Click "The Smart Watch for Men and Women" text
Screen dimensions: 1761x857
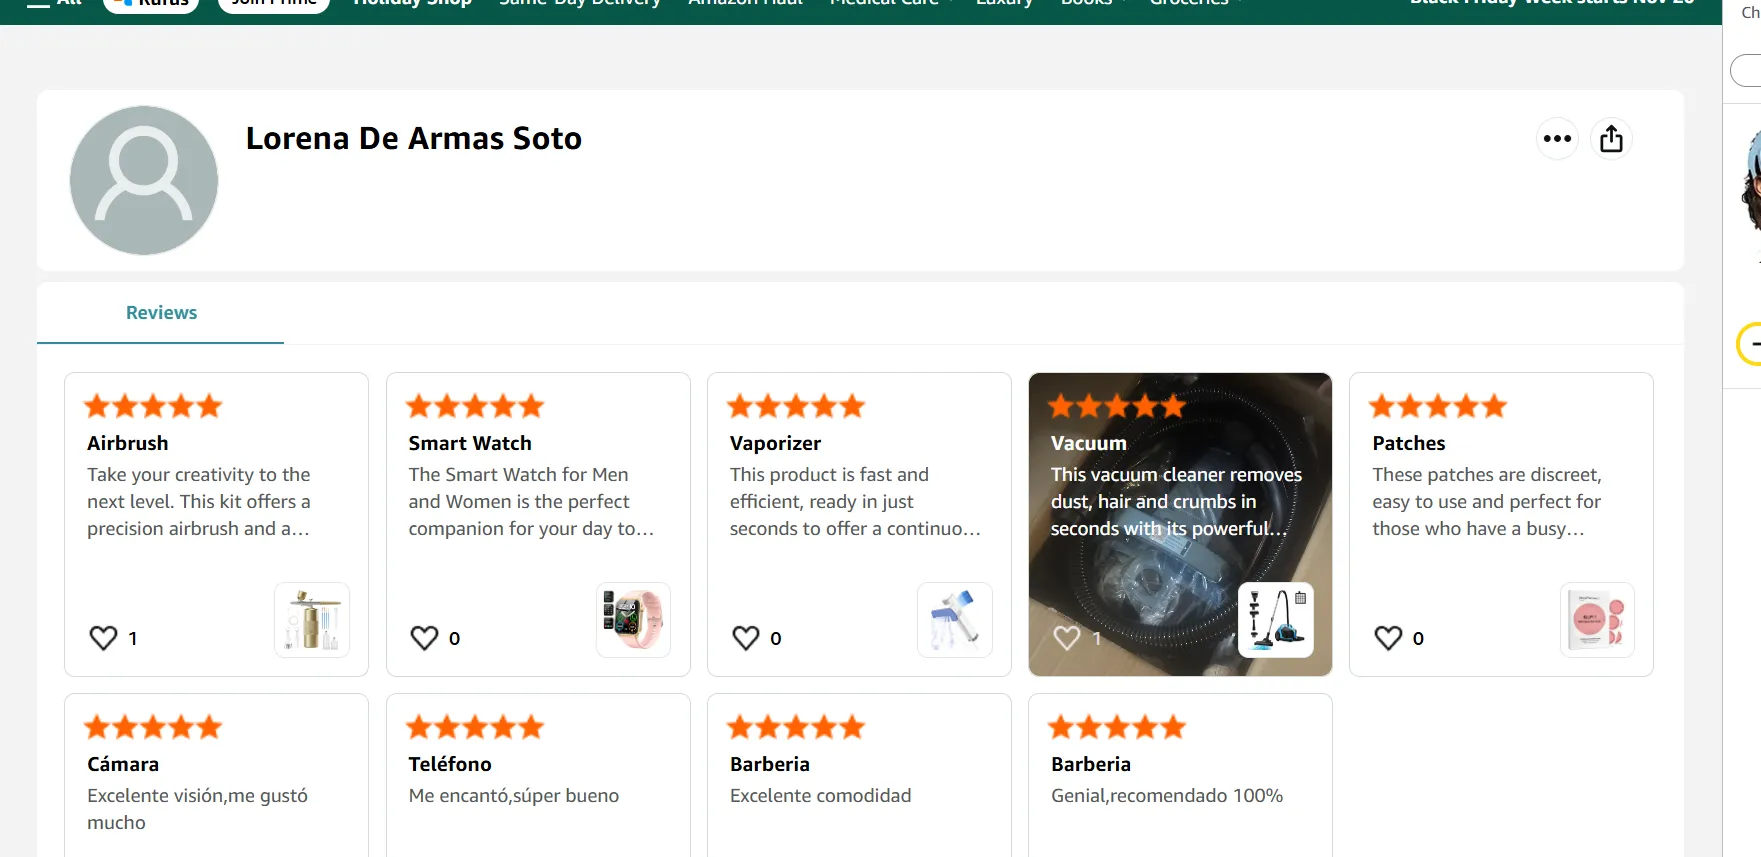(531, 501)
